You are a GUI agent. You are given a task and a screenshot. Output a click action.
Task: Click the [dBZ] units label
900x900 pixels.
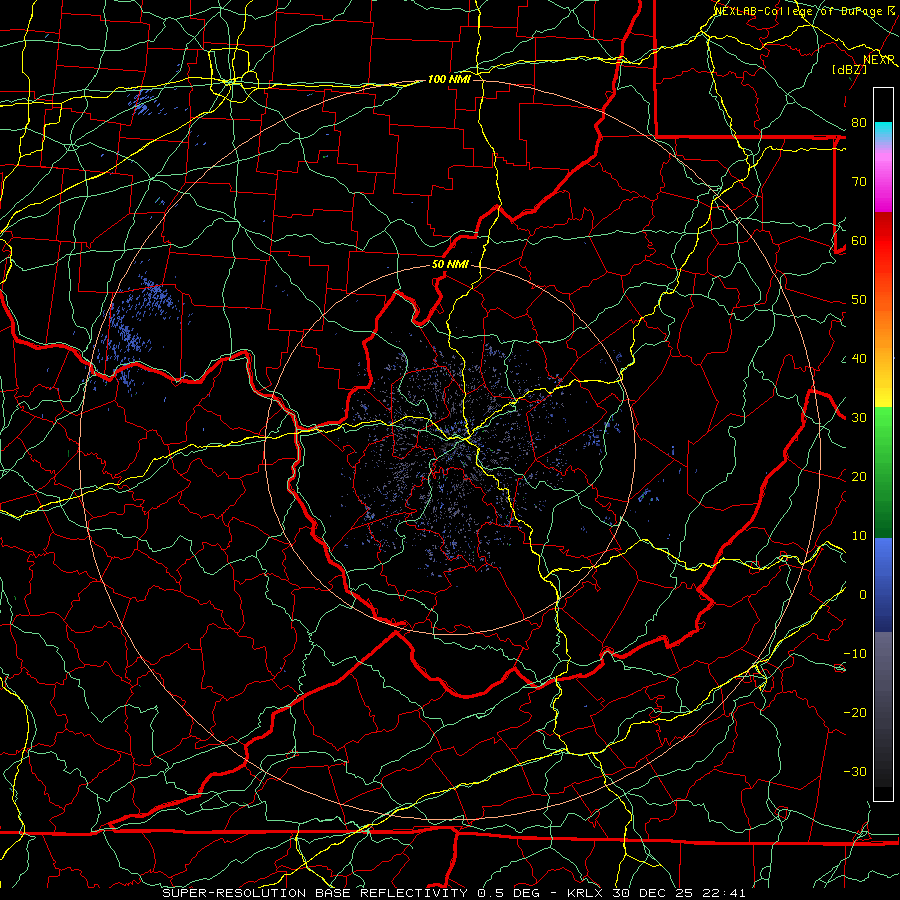(x=849, y=69)
